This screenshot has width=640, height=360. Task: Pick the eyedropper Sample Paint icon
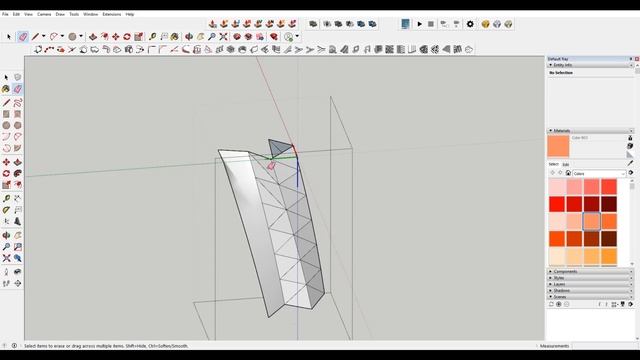(x=630, y=163)
